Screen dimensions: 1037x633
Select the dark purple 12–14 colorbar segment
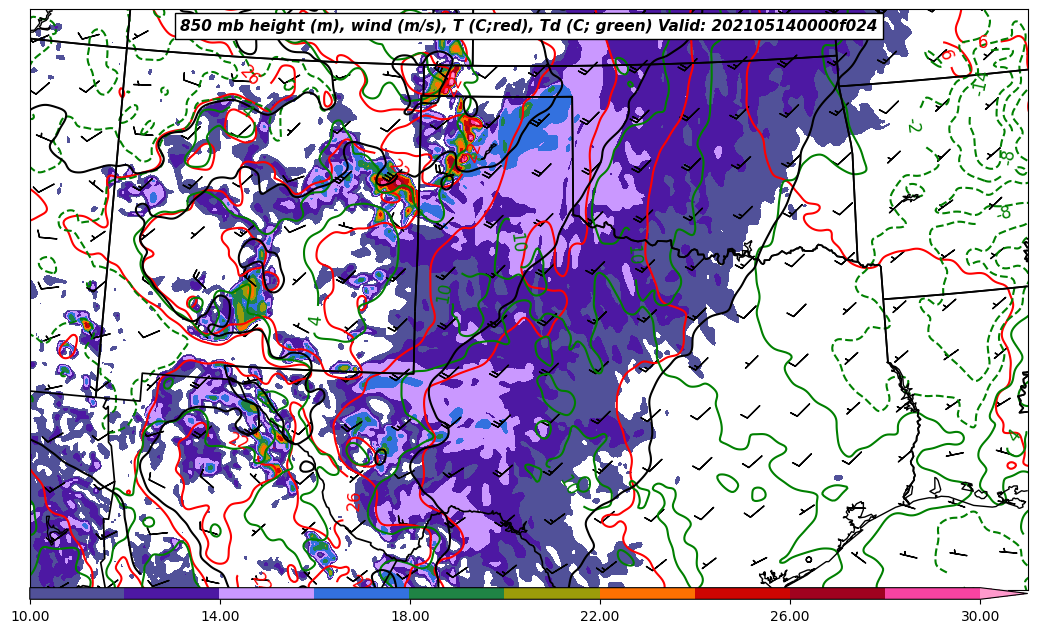[x=172, y=593]
